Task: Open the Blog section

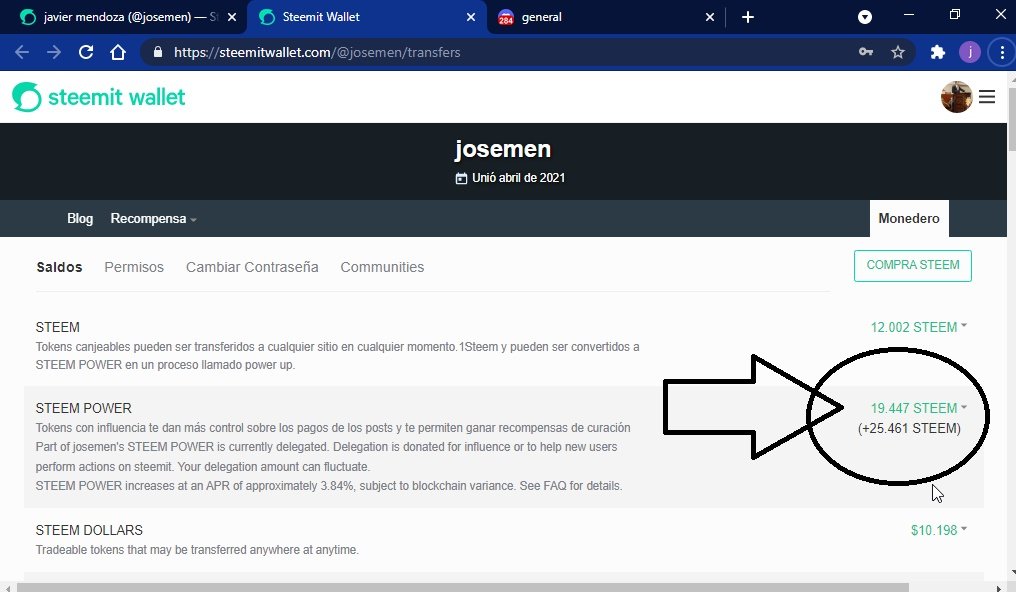Action: pos(80,218)
